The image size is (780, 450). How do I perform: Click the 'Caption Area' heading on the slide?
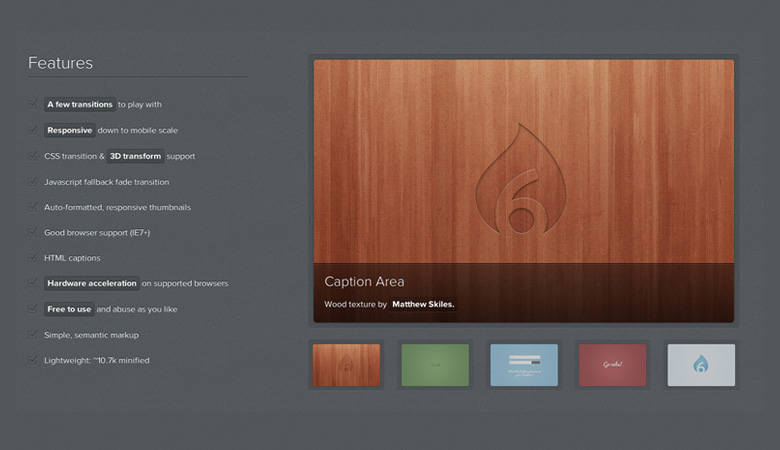364,282
